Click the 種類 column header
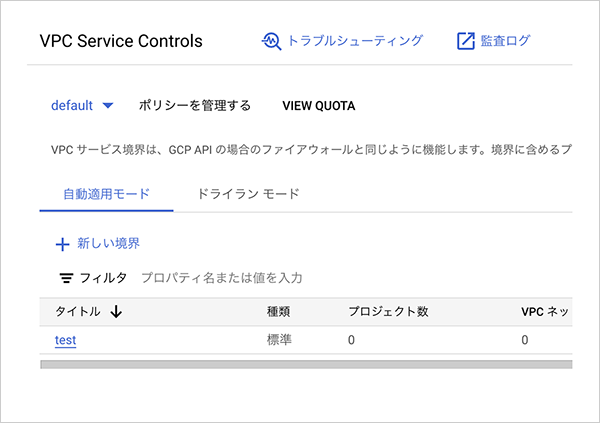The width and height of the screenshot is (600, 423). tap(278, 312)
